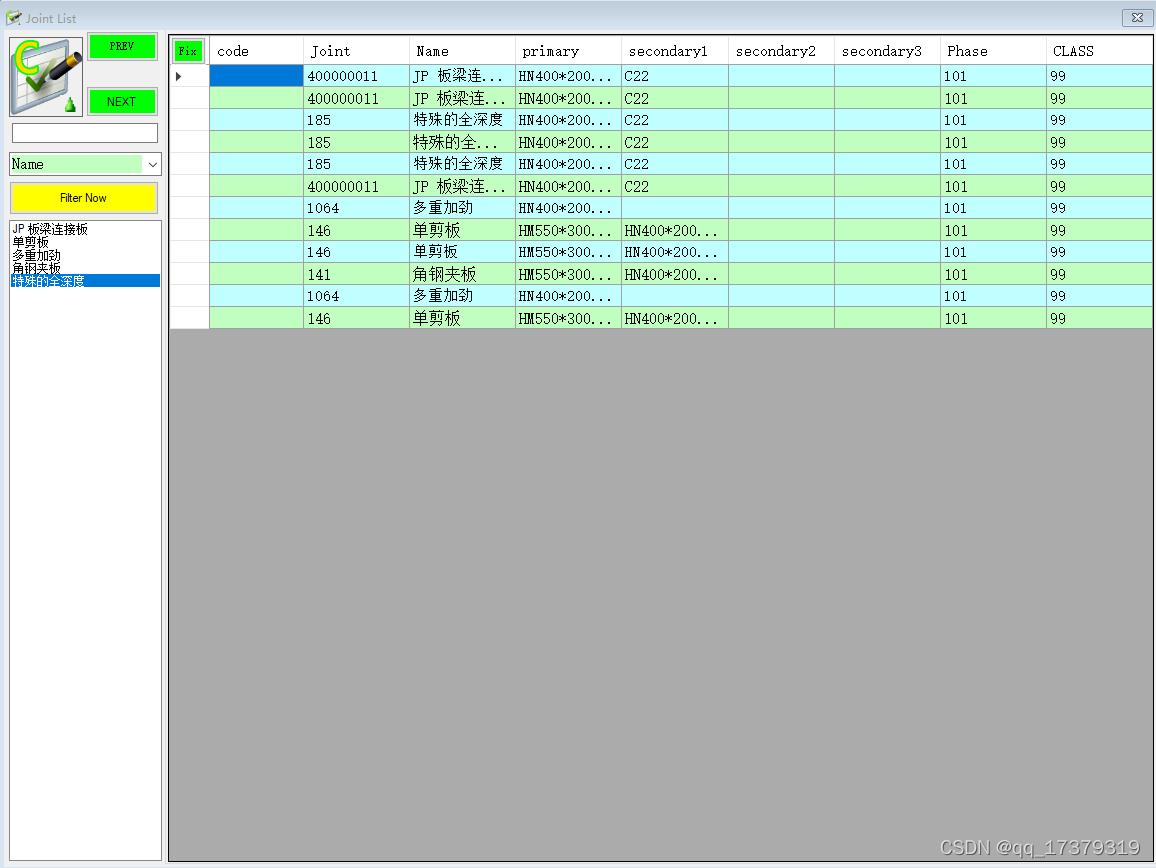Close the Joint List window
The image size is (1156, 868).
point(1137,18)
